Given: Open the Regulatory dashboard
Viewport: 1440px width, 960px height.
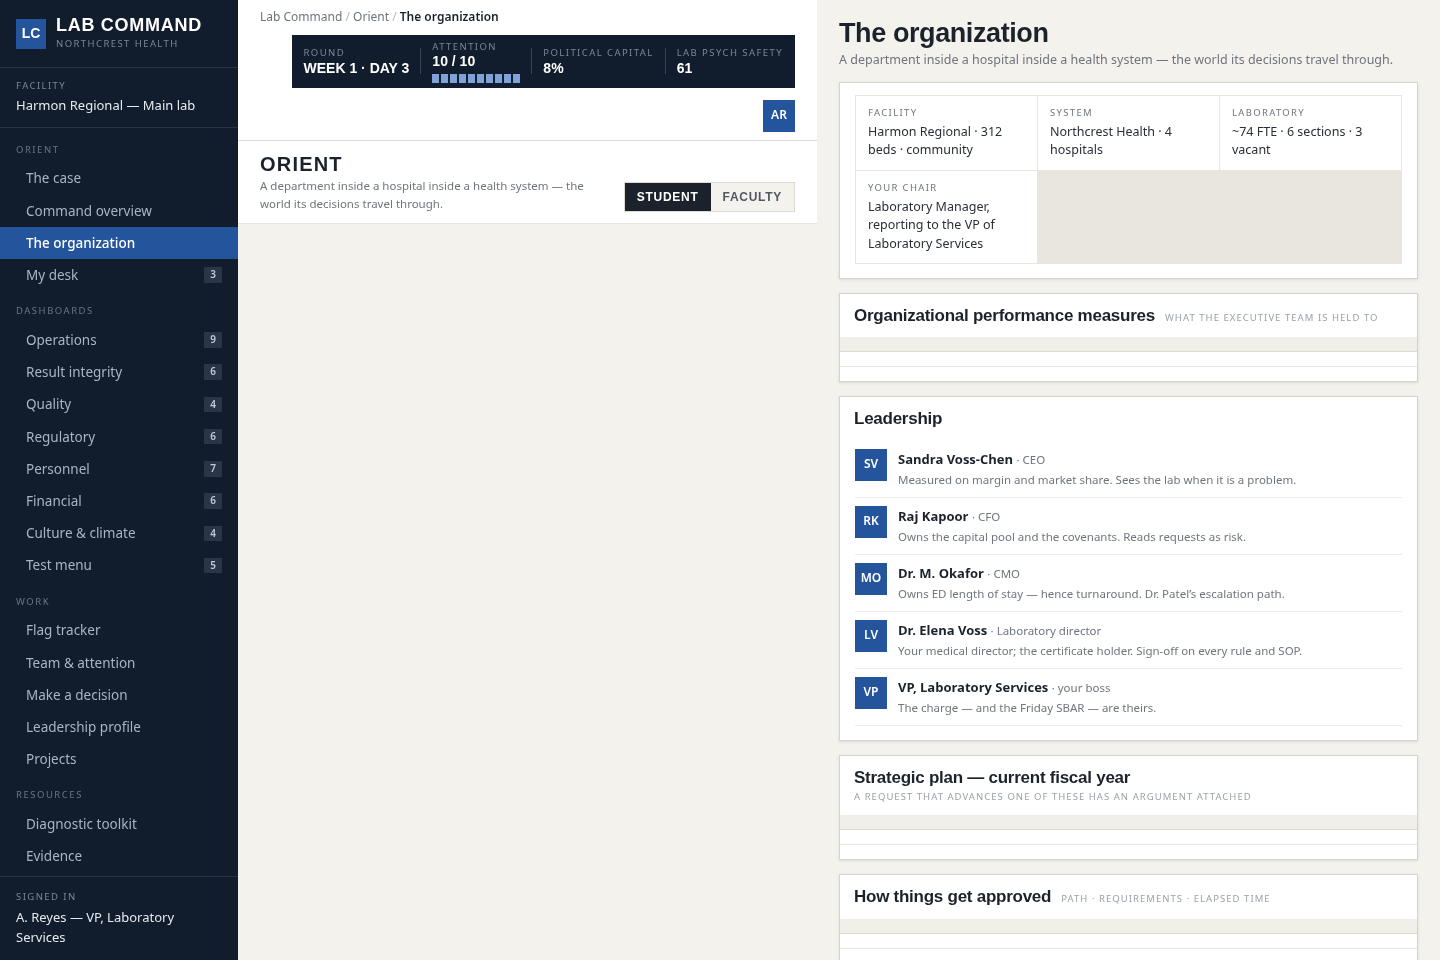Looking at the screenshot, I should [119, 437].
